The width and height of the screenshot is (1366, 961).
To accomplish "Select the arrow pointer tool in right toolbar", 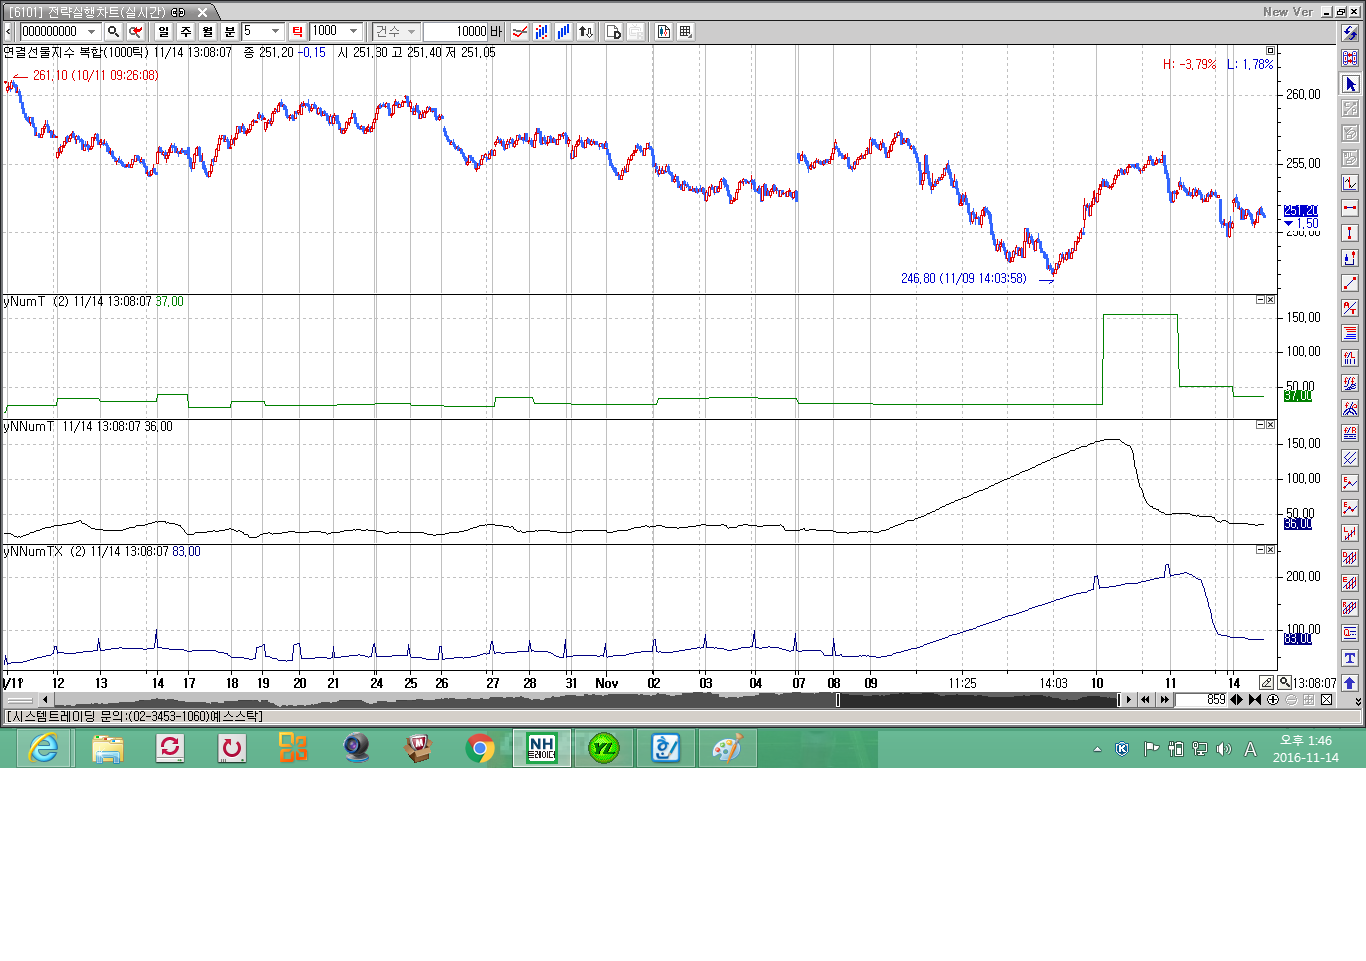I will pos(1350,84).
